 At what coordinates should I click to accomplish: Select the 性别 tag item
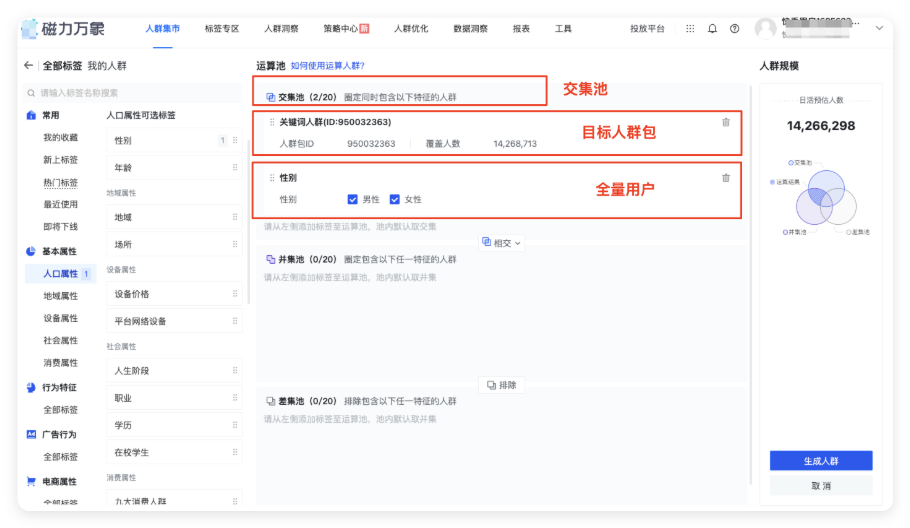tap(174, 140)
